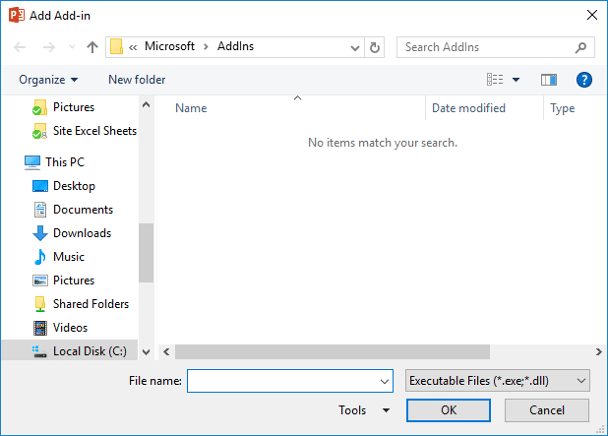
Task: Click horizontal scrollbar left arrow
Action: (x=167, y=352)
